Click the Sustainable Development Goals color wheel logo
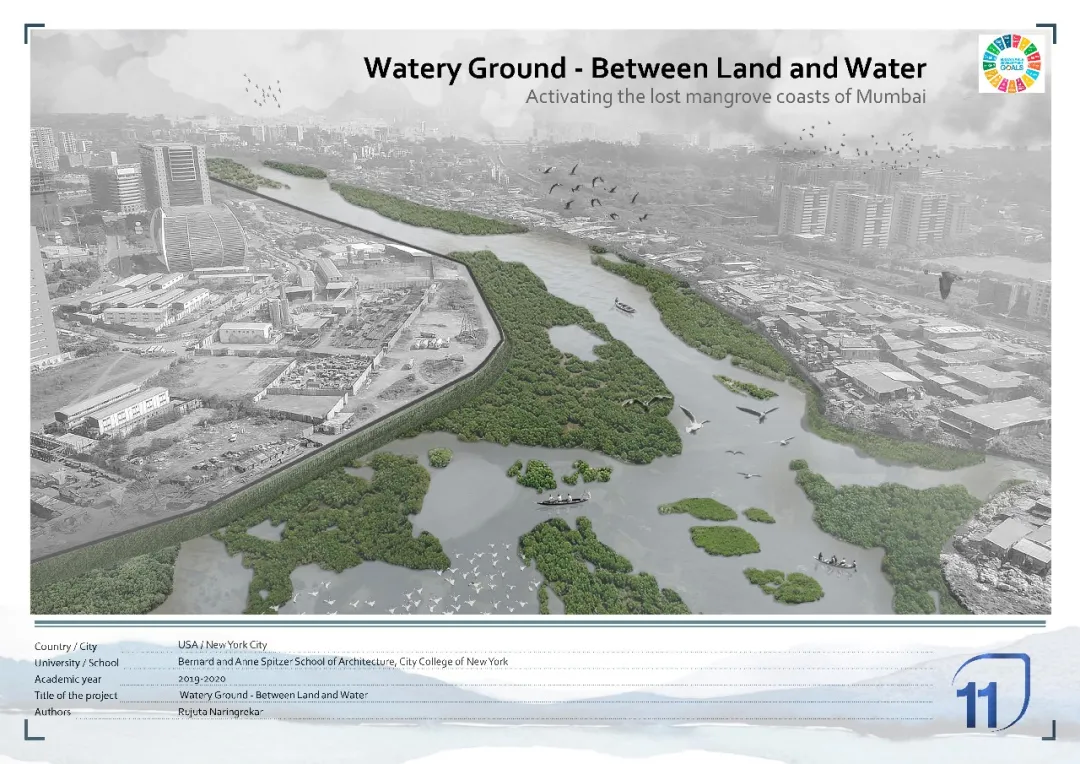The height and width of the screenshot is (764, 1080). (1011, 63)
